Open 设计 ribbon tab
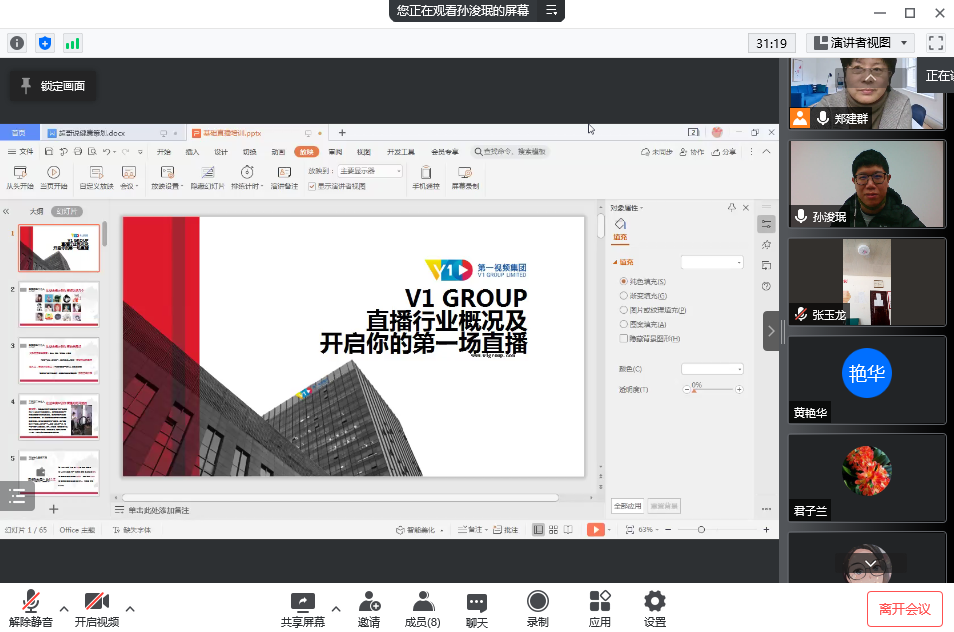Viewport: 954px width, 632px height. pyautogui.click(x=221, y=152)
